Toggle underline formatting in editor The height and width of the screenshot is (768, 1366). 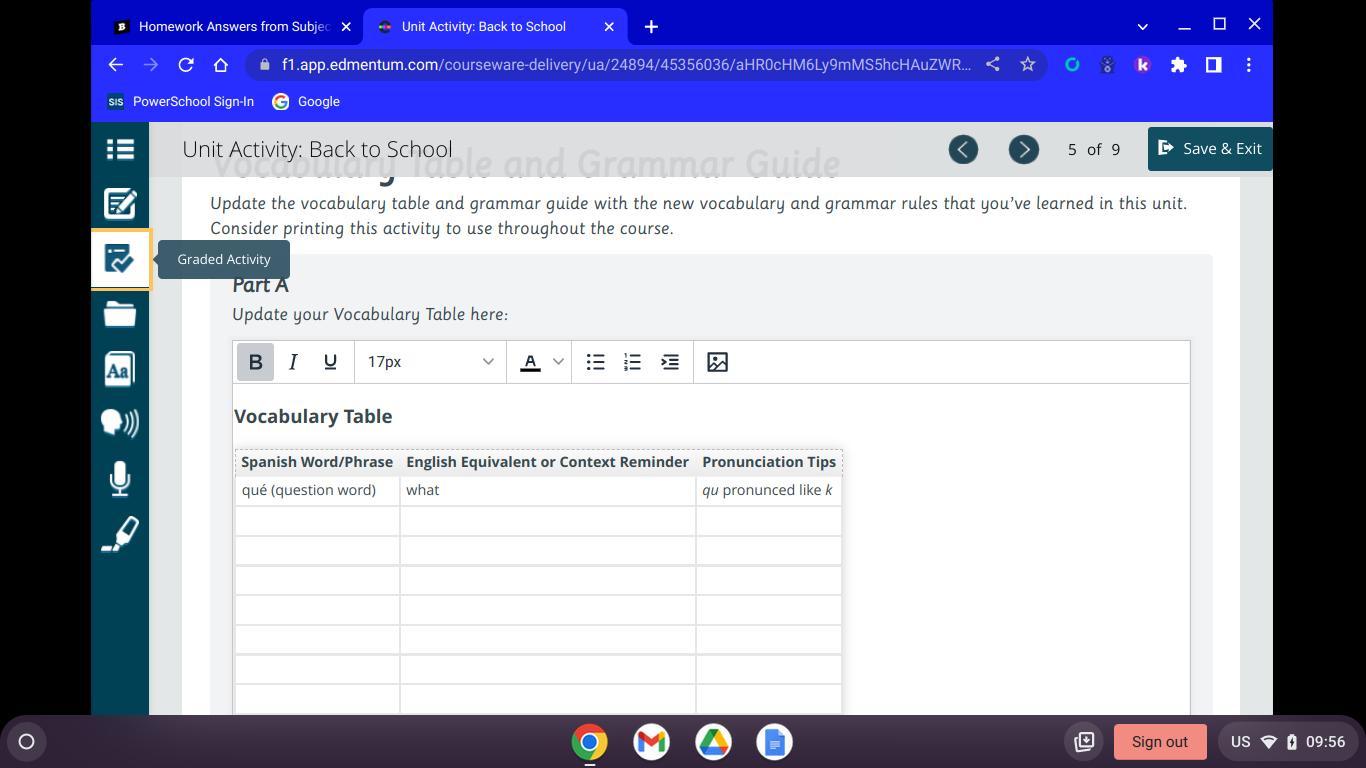(330, 362)
